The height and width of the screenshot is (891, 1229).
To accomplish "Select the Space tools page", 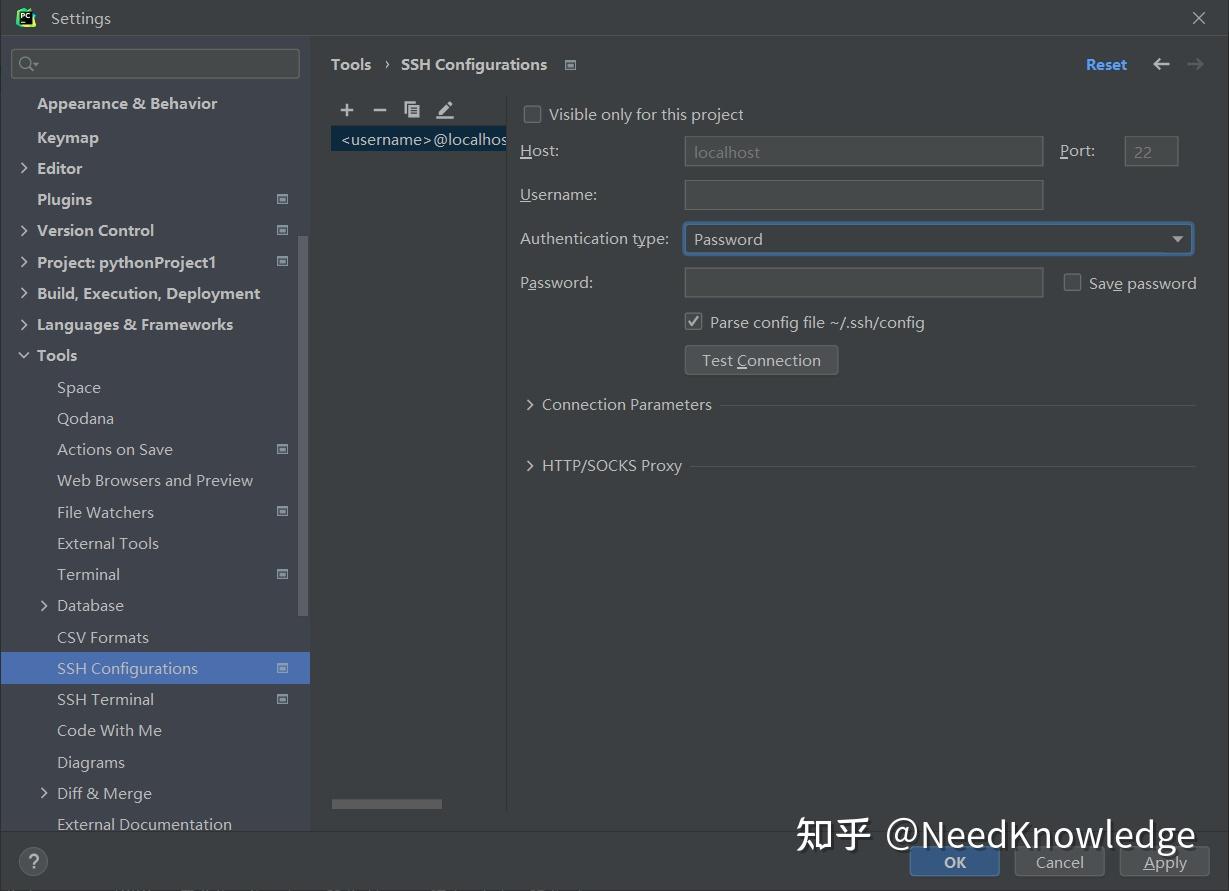I will coord(79,387).
